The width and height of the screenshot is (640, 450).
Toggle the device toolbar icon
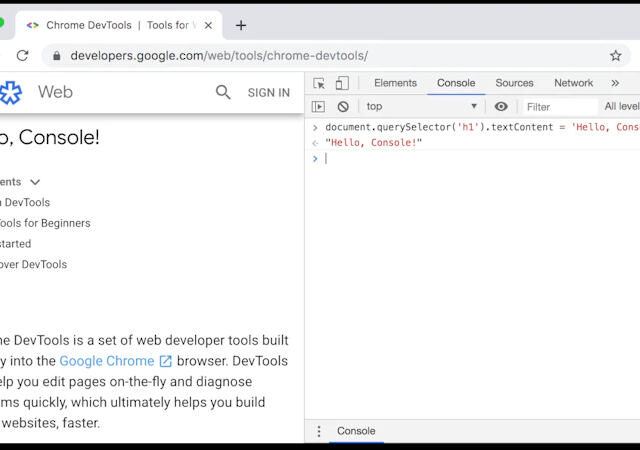click(x=342, y=83)
